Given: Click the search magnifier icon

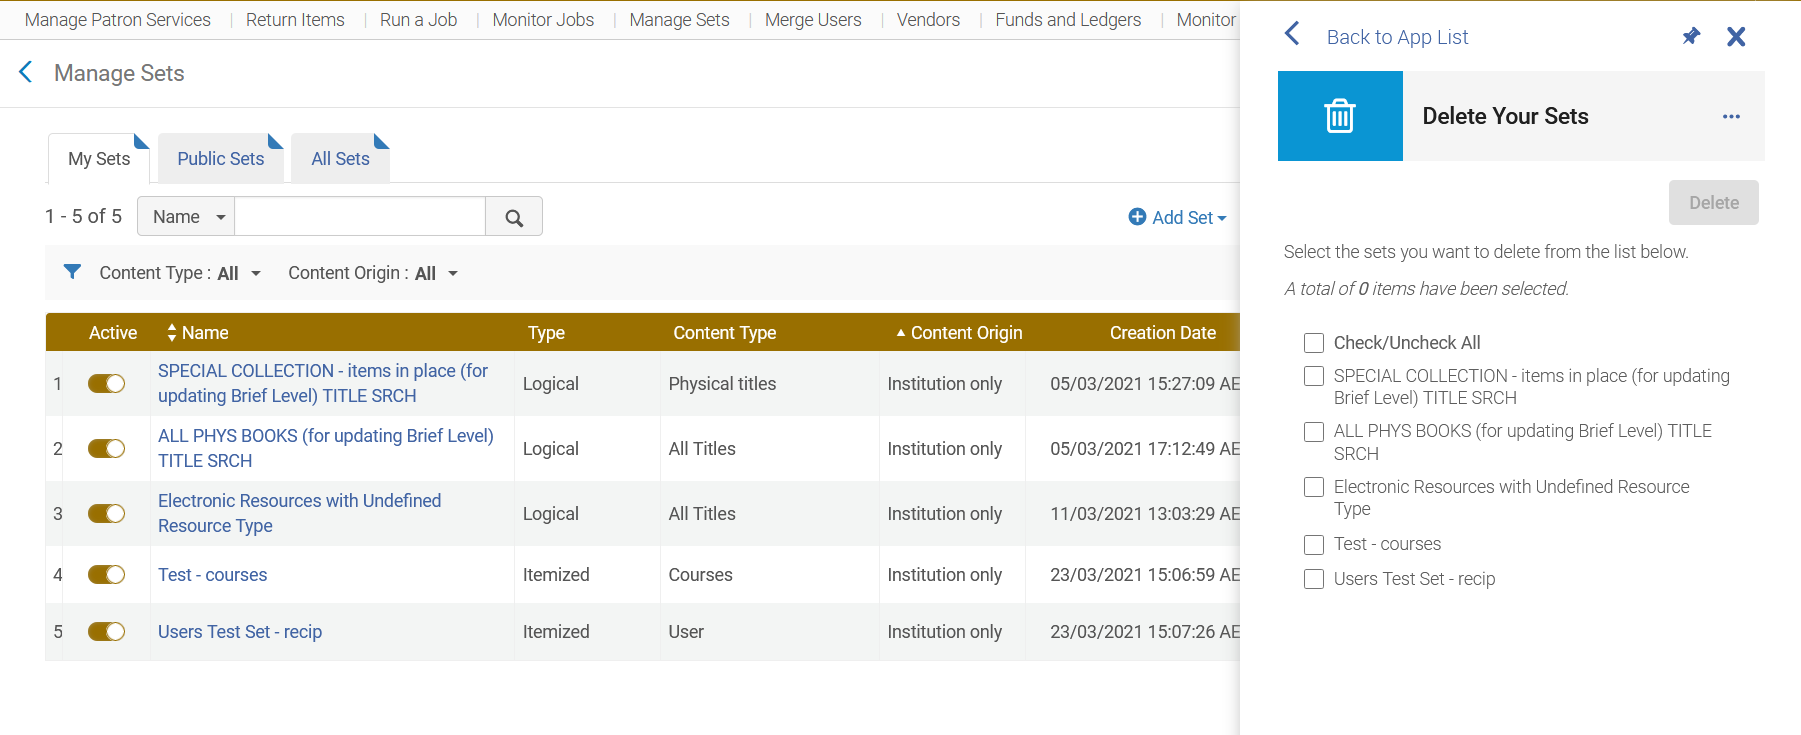Looking at the screenshot, I should click(x=514, y=217).
